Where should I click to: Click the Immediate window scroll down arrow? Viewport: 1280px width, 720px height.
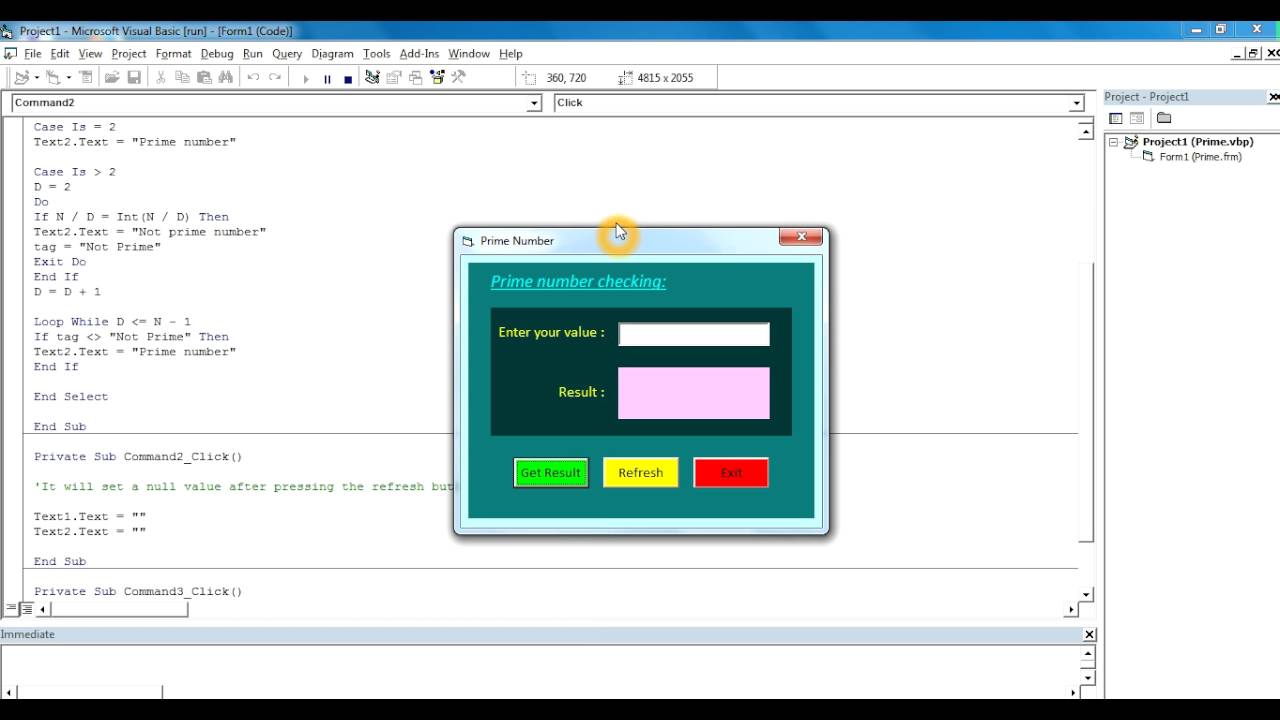click(1089, 677)
